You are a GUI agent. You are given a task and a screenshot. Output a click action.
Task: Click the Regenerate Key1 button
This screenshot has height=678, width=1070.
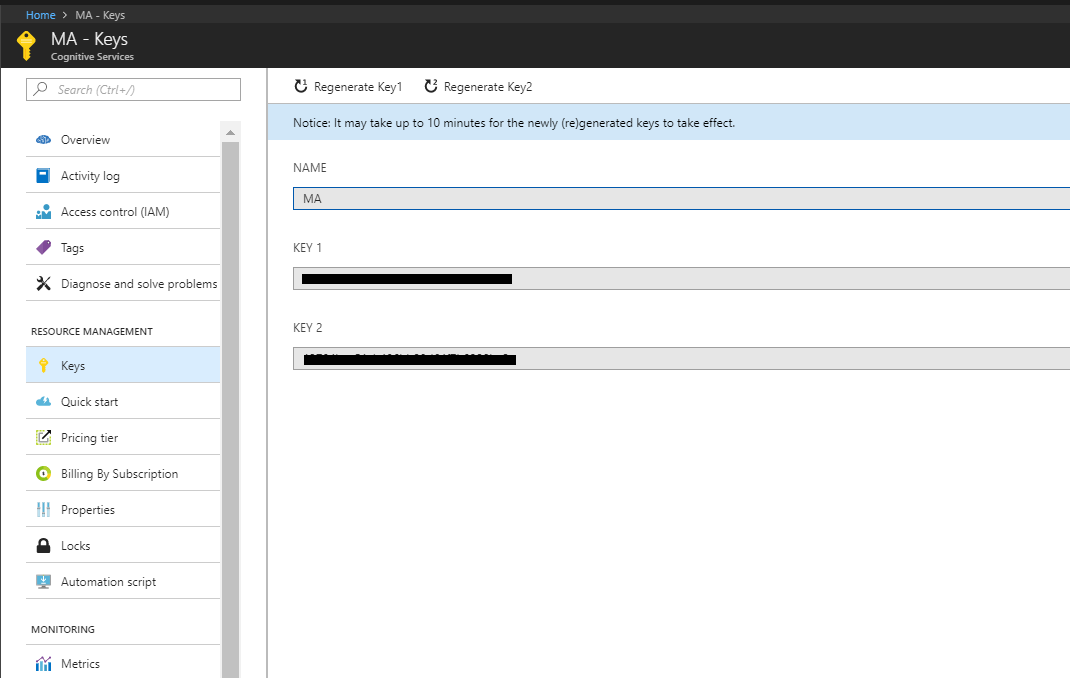348,87
